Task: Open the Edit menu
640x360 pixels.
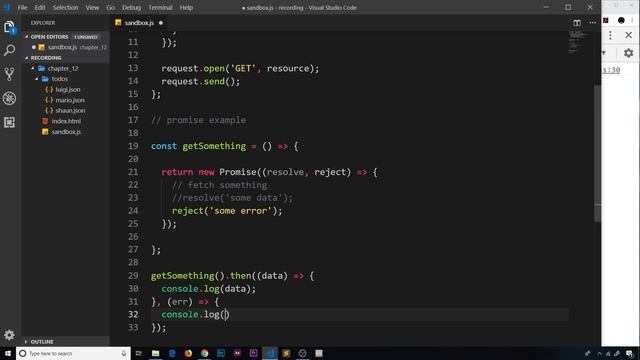Action: tap(40, 7)
